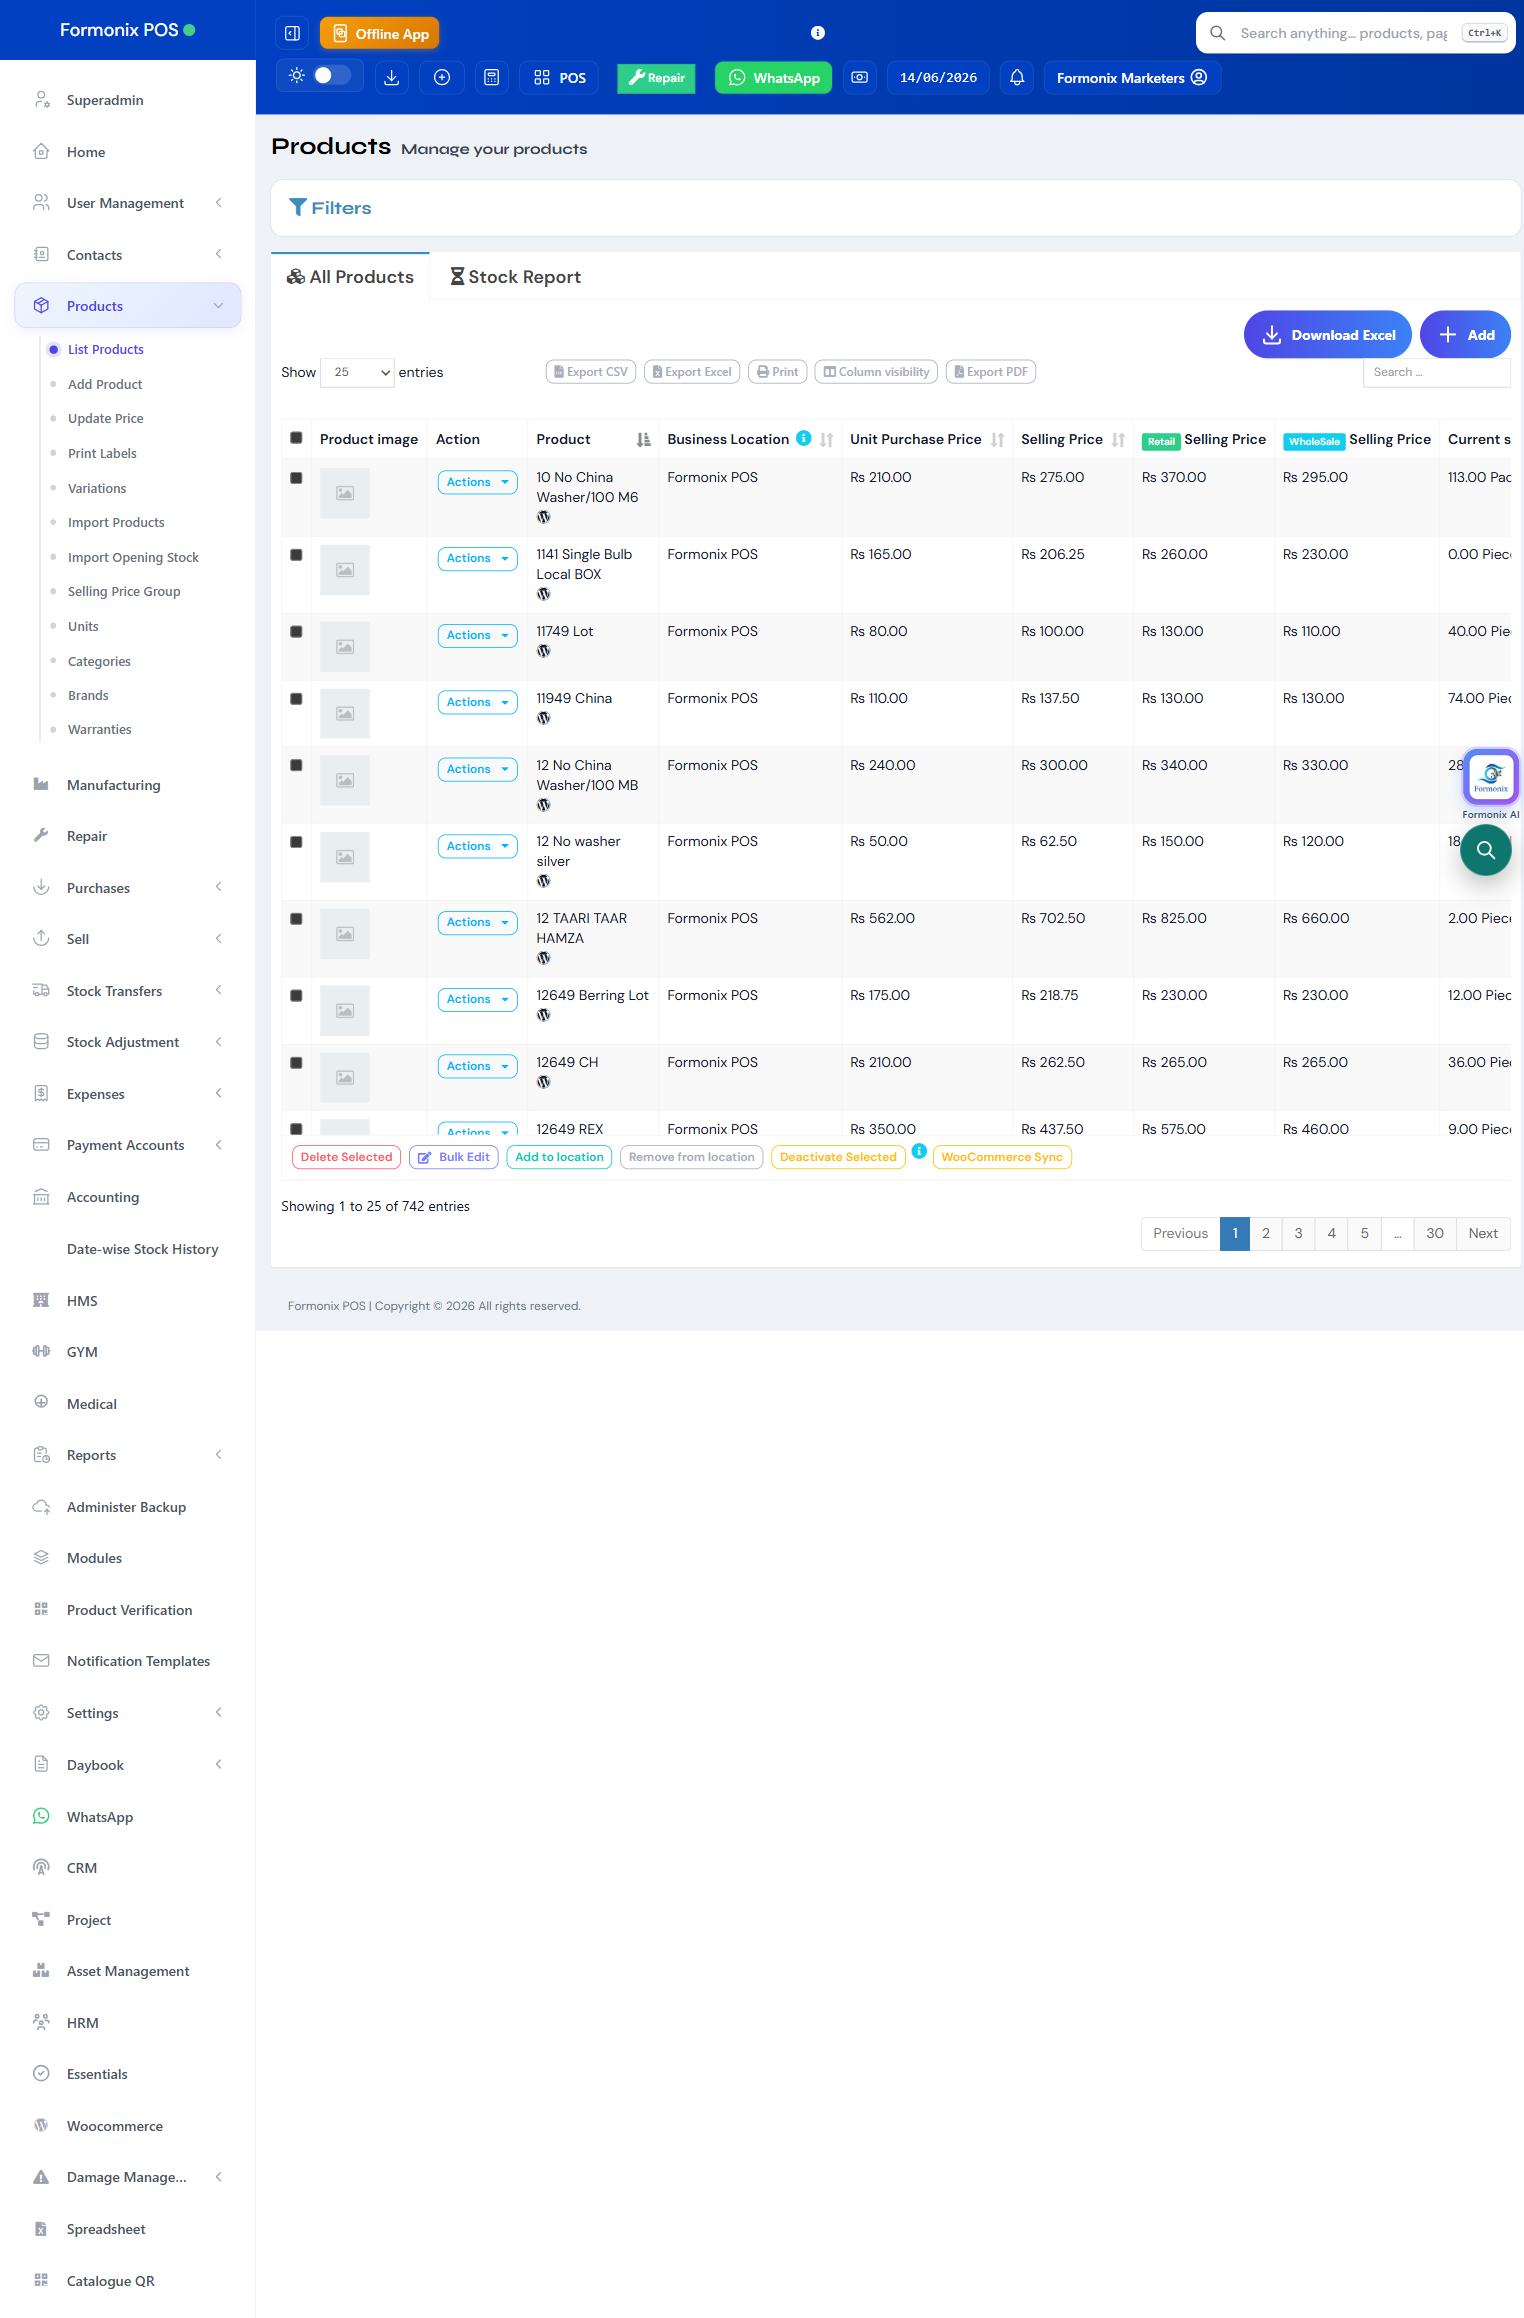Go to page 30 in pagination
This screenshot has width=1524, height=2318.
(x=1435, y=1233)
